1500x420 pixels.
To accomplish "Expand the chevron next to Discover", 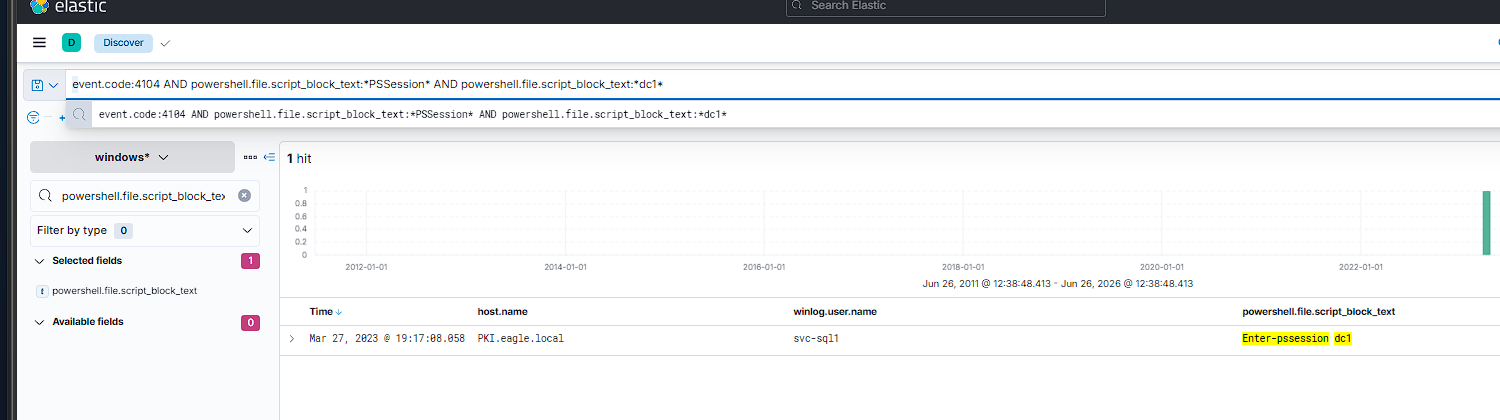I will (x=165, y=43).
